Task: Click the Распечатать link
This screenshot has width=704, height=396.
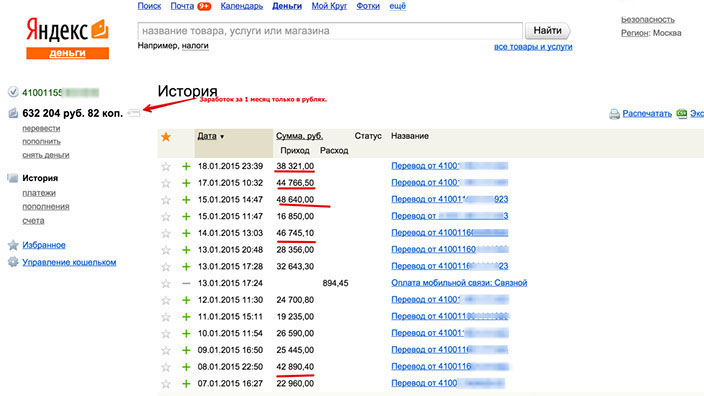Action: coord(647,114)
